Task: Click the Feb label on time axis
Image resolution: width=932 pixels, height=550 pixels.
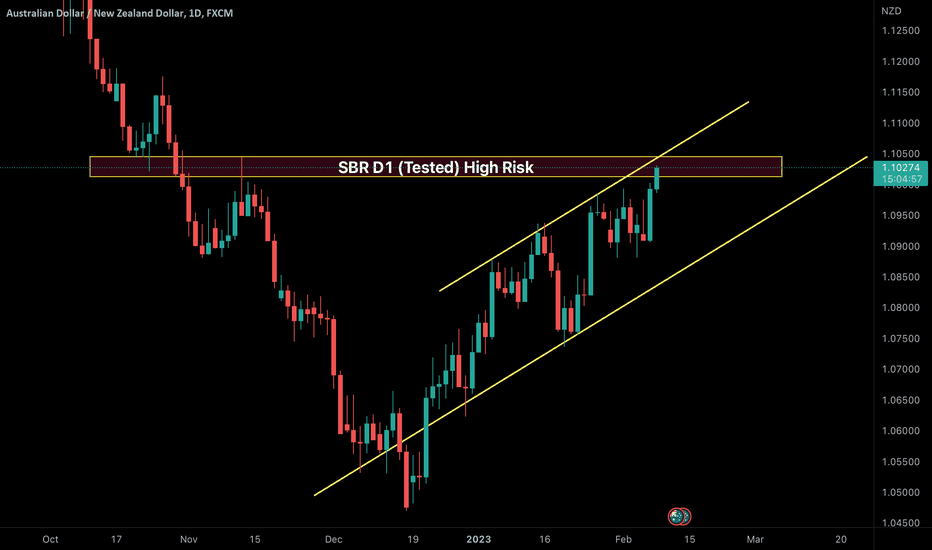Action: (x=623, y=539)
